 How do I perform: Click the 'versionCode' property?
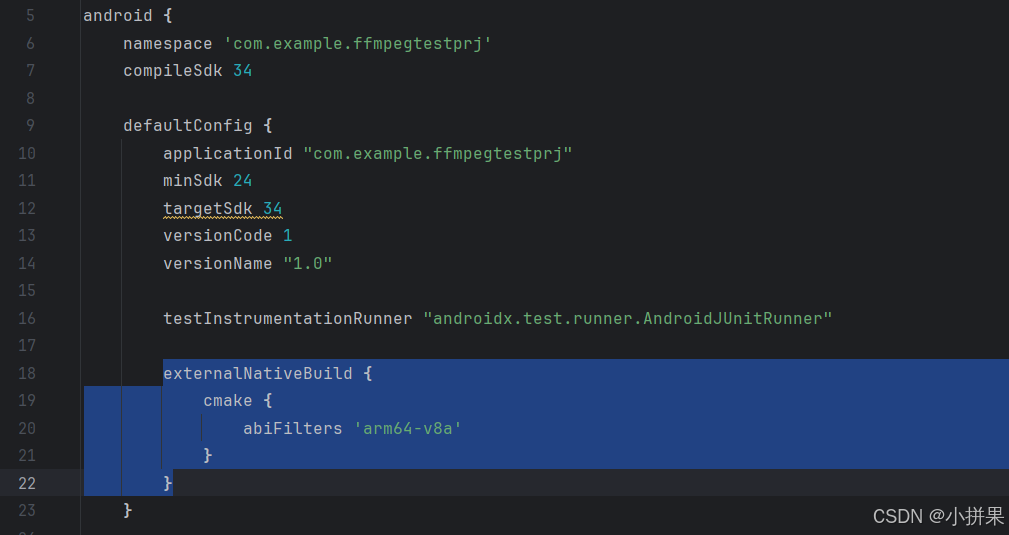pyautogui.click(x=218, y=236)
